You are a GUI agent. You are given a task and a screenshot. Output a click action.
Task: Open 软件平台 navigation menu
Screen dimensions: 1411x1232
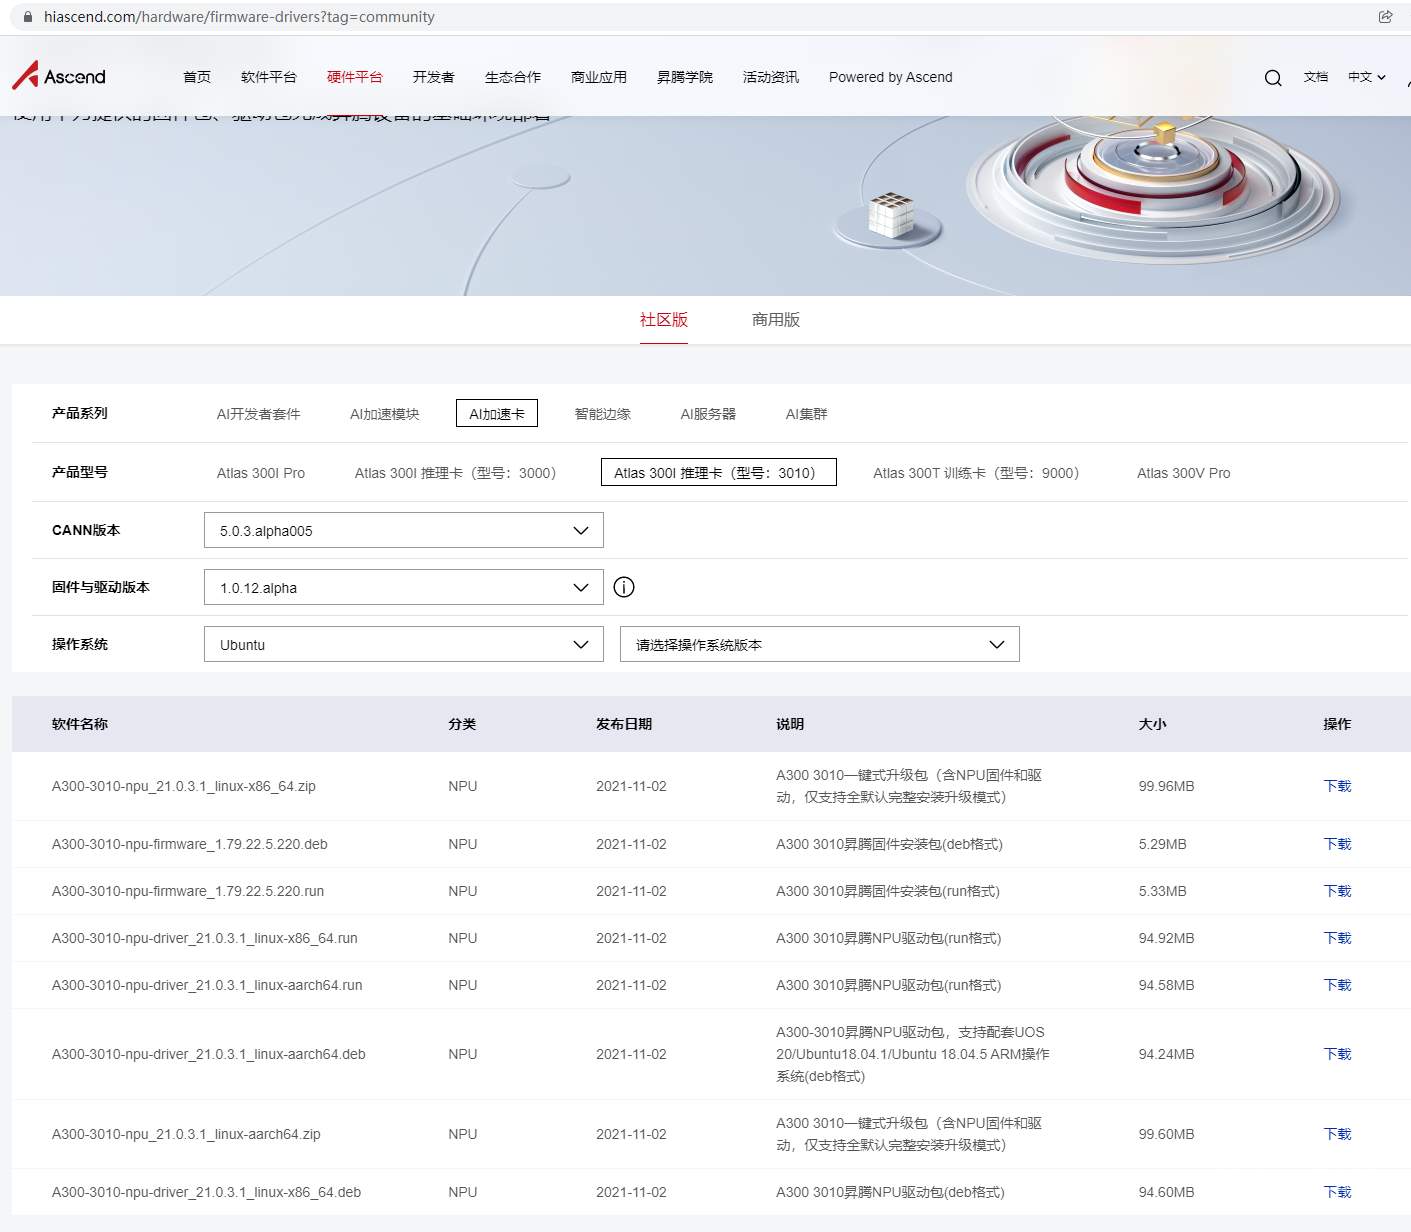(269, 77)
